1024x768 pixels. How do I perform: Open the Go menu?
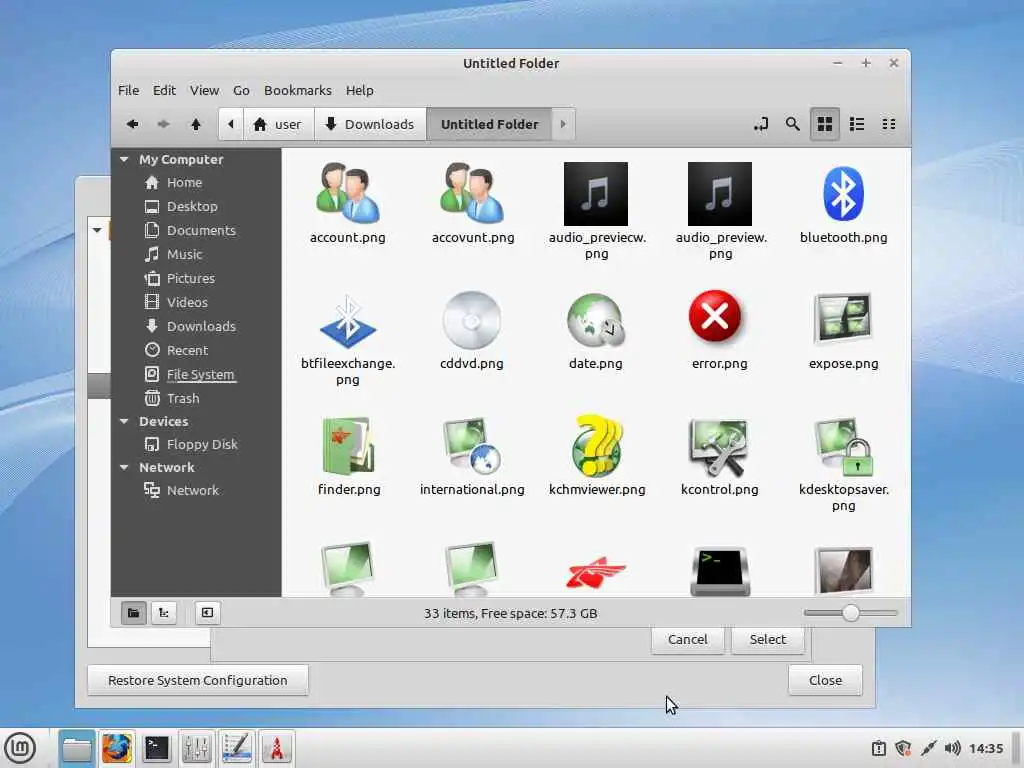coord(241,90)
